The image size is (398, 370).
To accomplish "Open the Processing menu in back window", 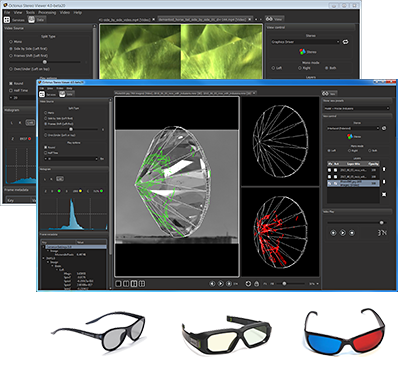I will pos(47,12).
